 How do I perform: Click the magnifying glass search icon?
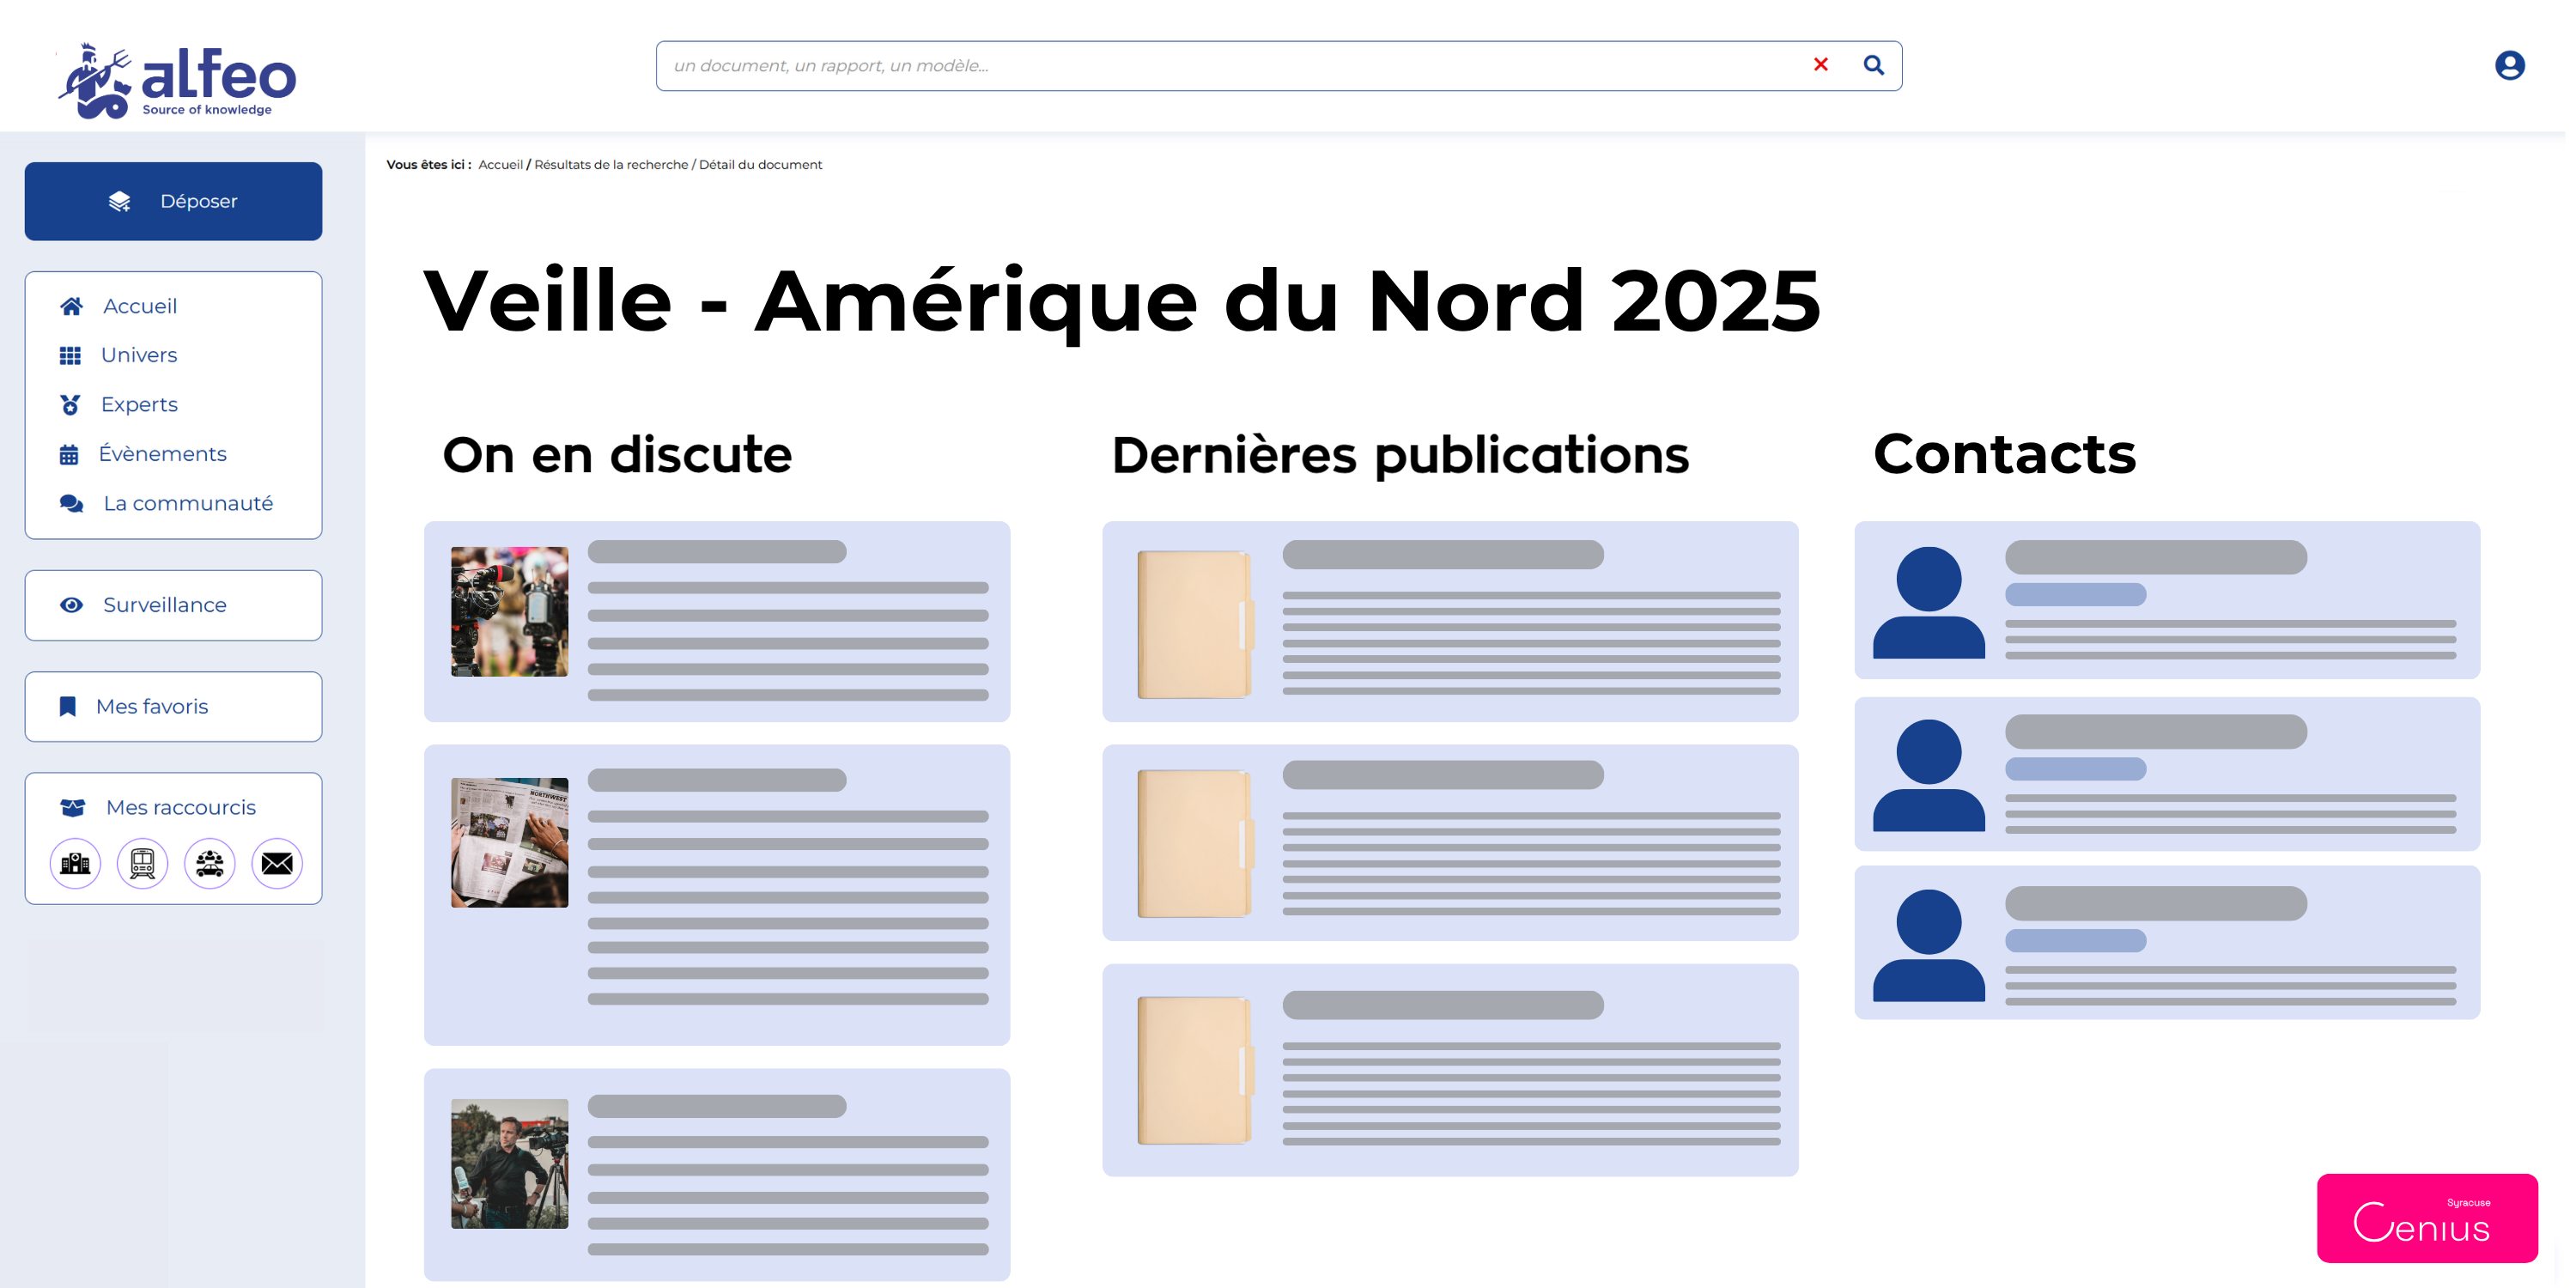click(x=1873, y=66)
